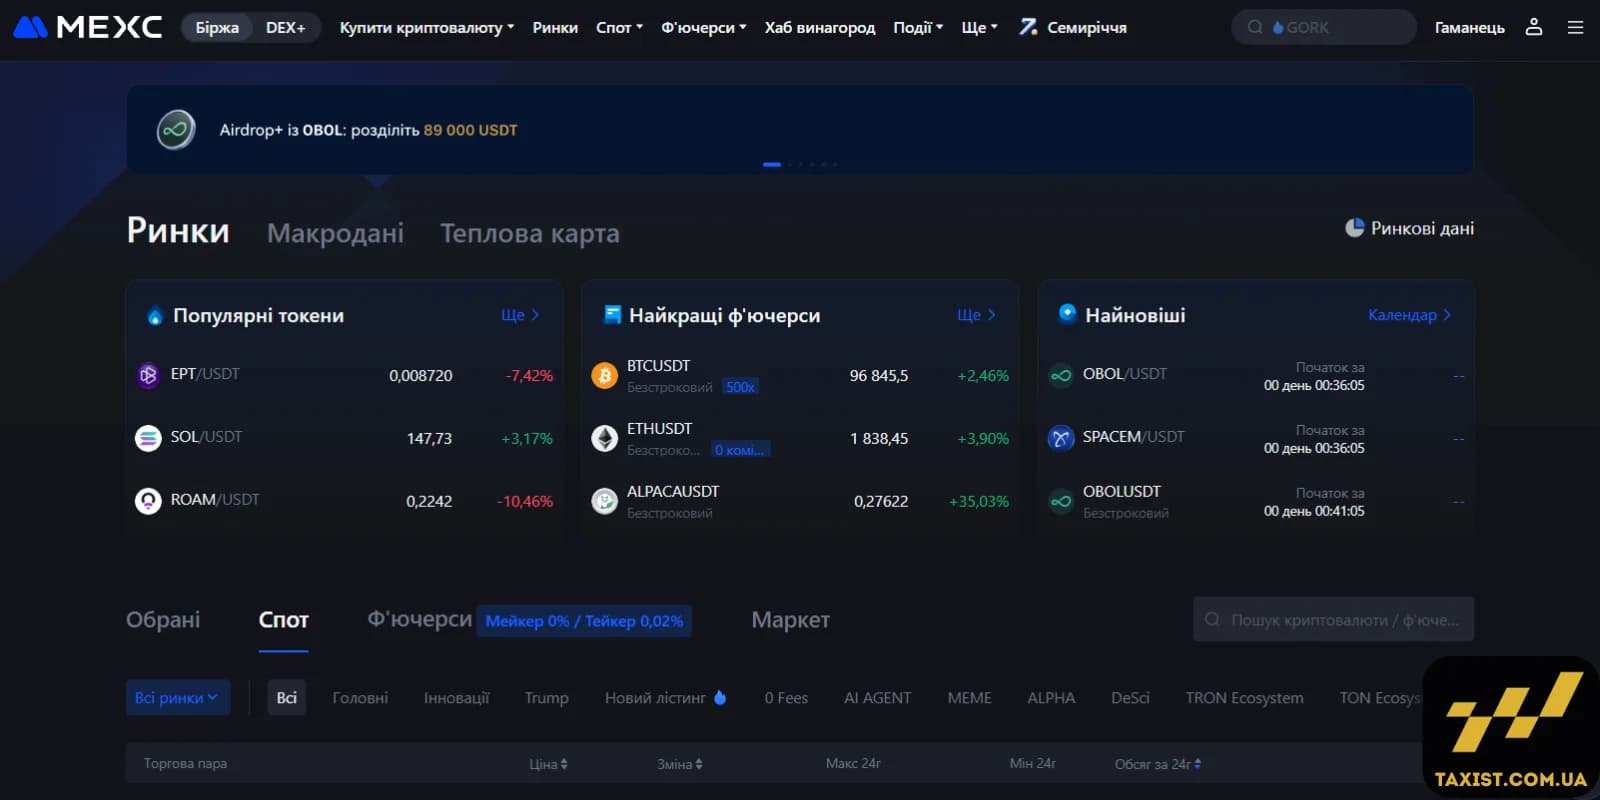The image size is (1600, 800).
Task: Click the search magnifier icon in header
Action: (x=1255, y=27)
